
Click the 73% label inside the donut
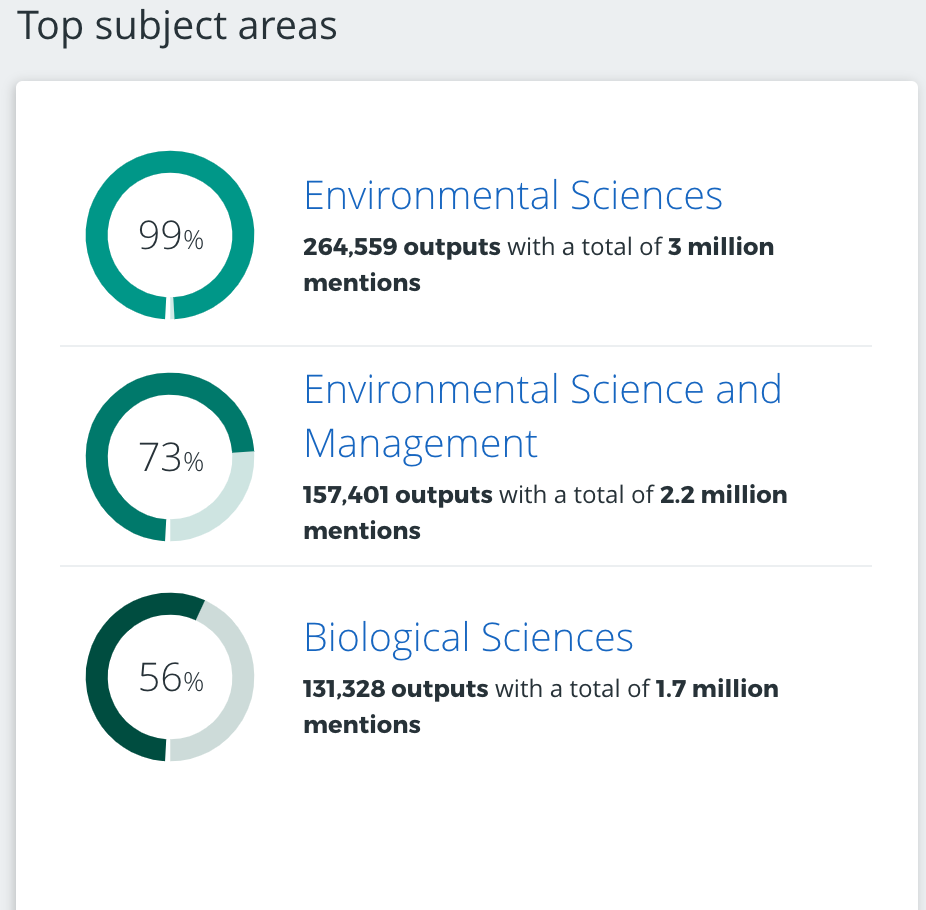pyautogui.click(x=170, y=458)
